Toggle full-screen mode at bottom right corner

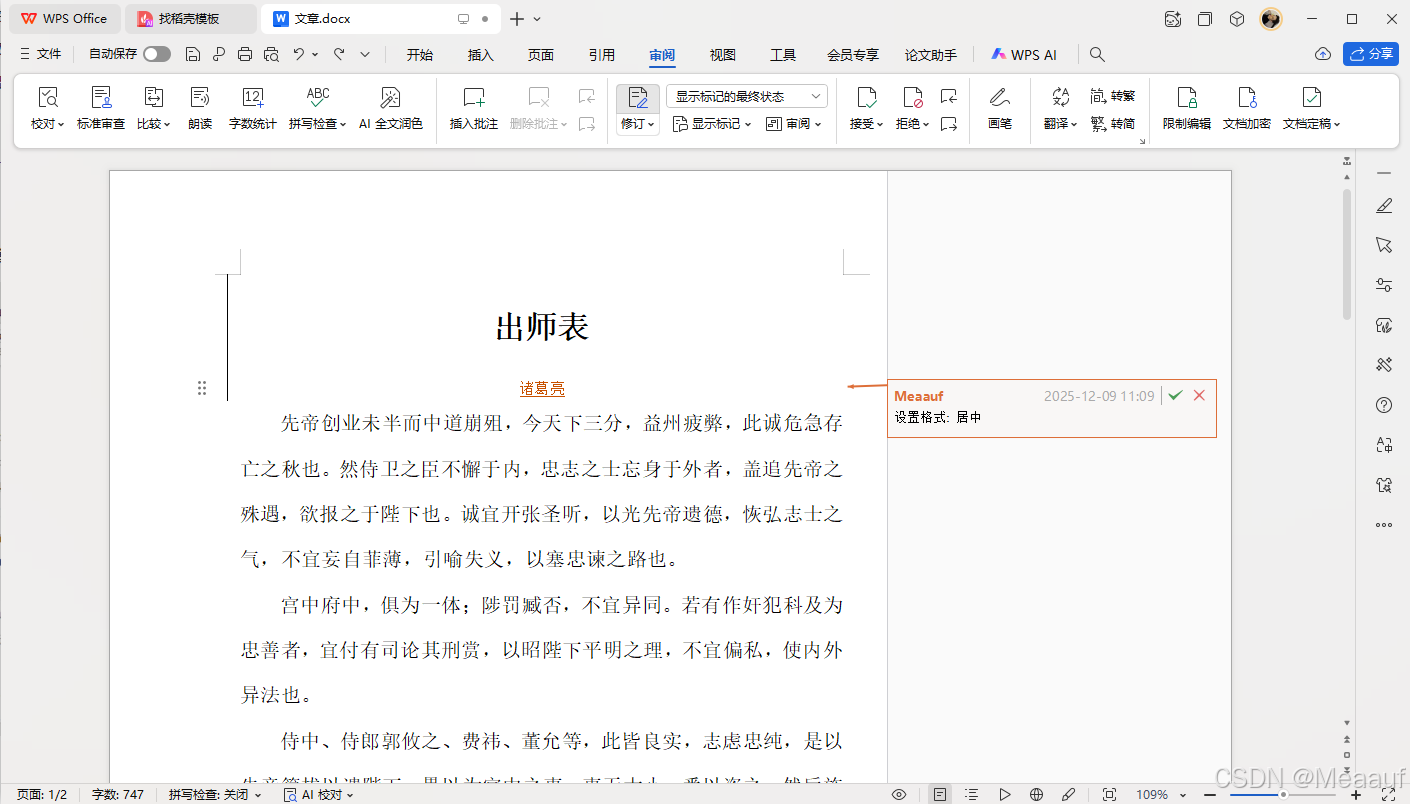pos(1387,794)
